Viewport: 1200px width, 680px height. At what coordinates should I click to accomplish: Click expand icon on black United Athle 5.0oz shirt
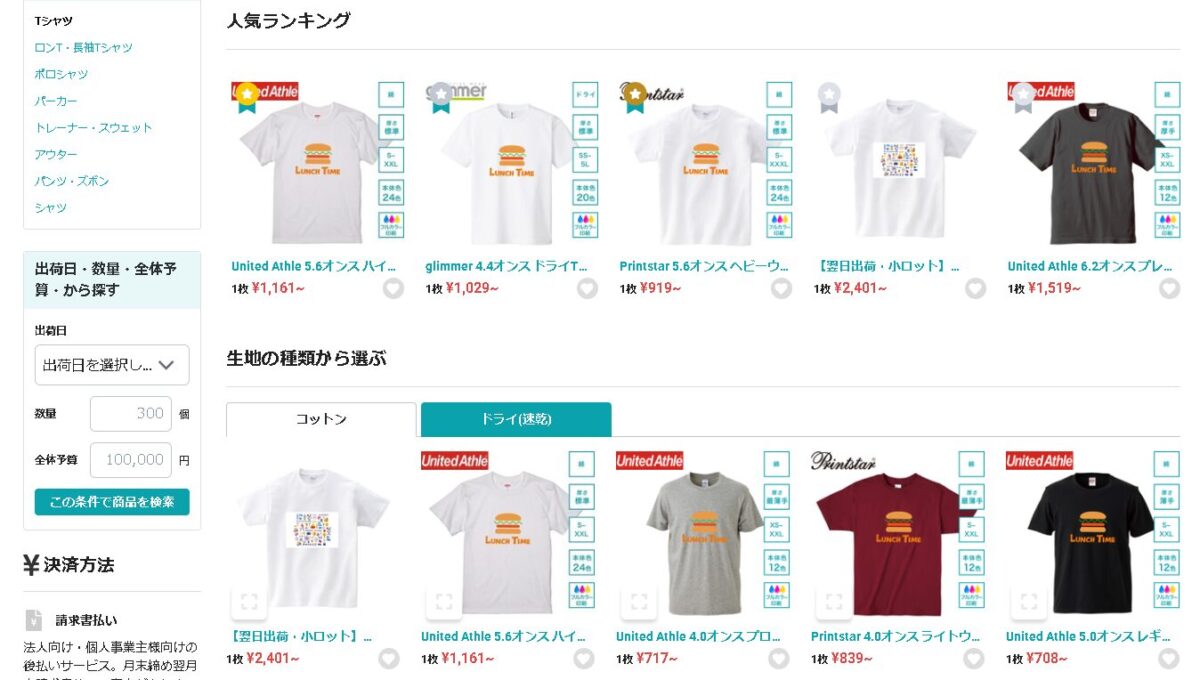[x=1029, y=601]
